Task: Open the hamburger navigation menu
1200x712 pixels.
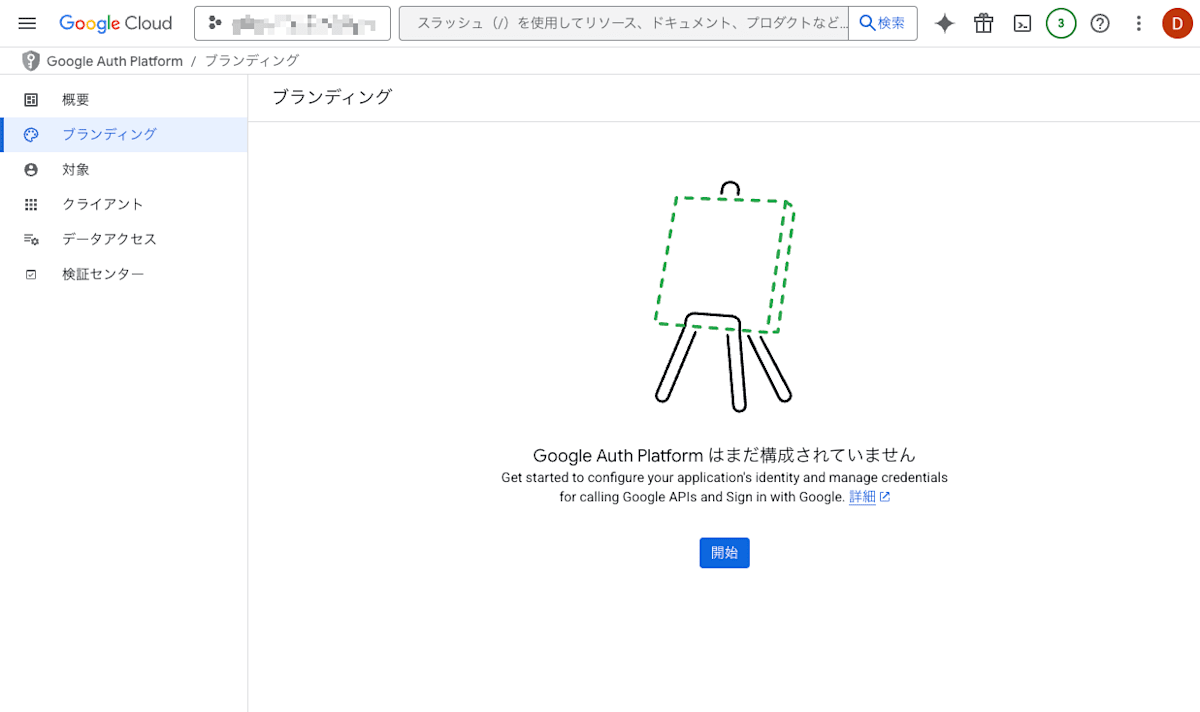Action: pos(27,23)
